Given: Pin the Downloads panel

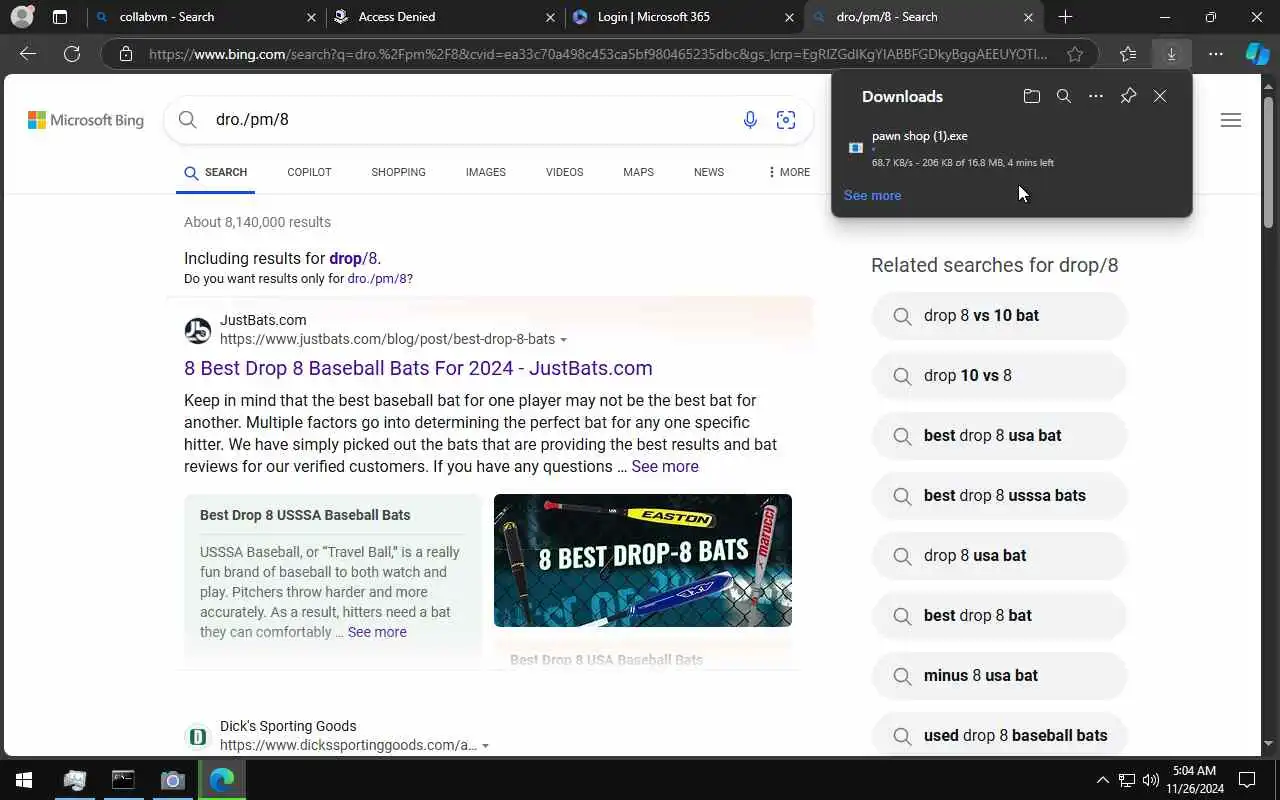Looking at the screenshot, I should tap(1128, 96).
